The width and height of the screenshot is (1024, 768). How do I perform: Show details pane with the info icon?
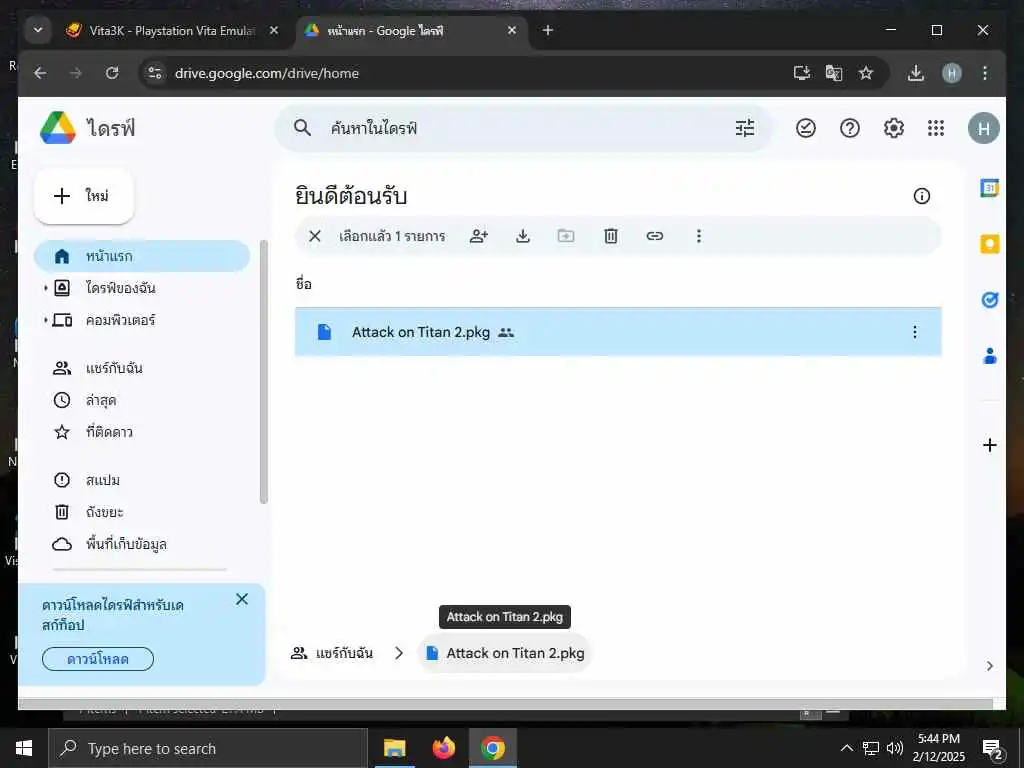click(x=921, y=196)
